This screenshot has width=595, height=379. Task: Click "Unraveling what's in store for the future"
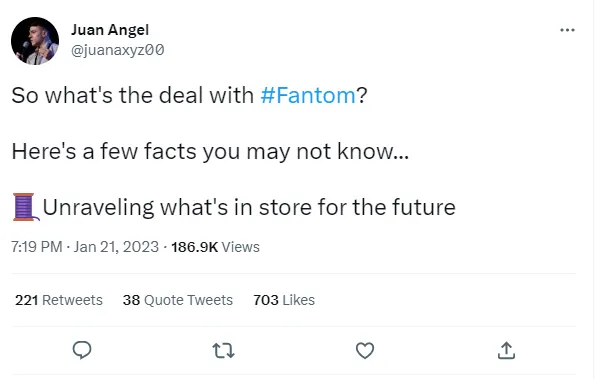(249, 208)
